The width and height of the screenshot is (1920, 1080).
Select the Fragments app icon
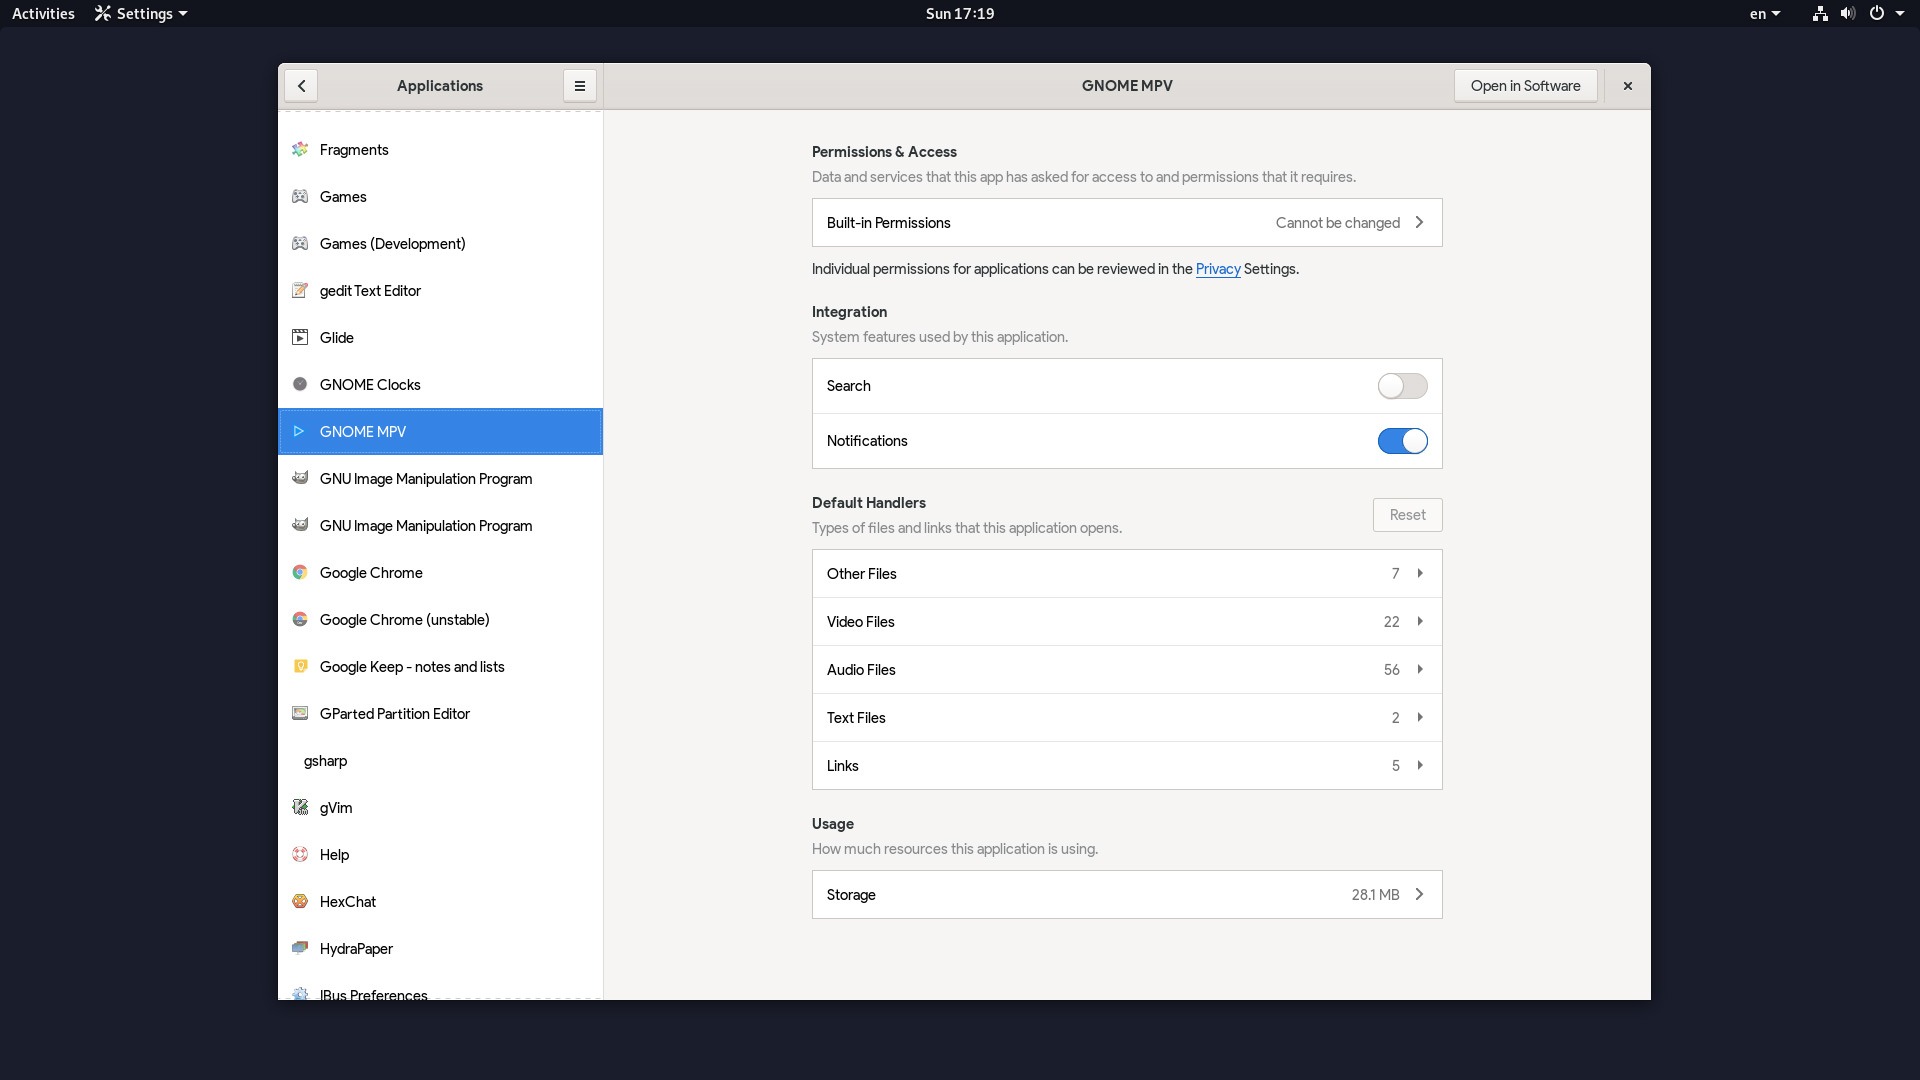300,150
